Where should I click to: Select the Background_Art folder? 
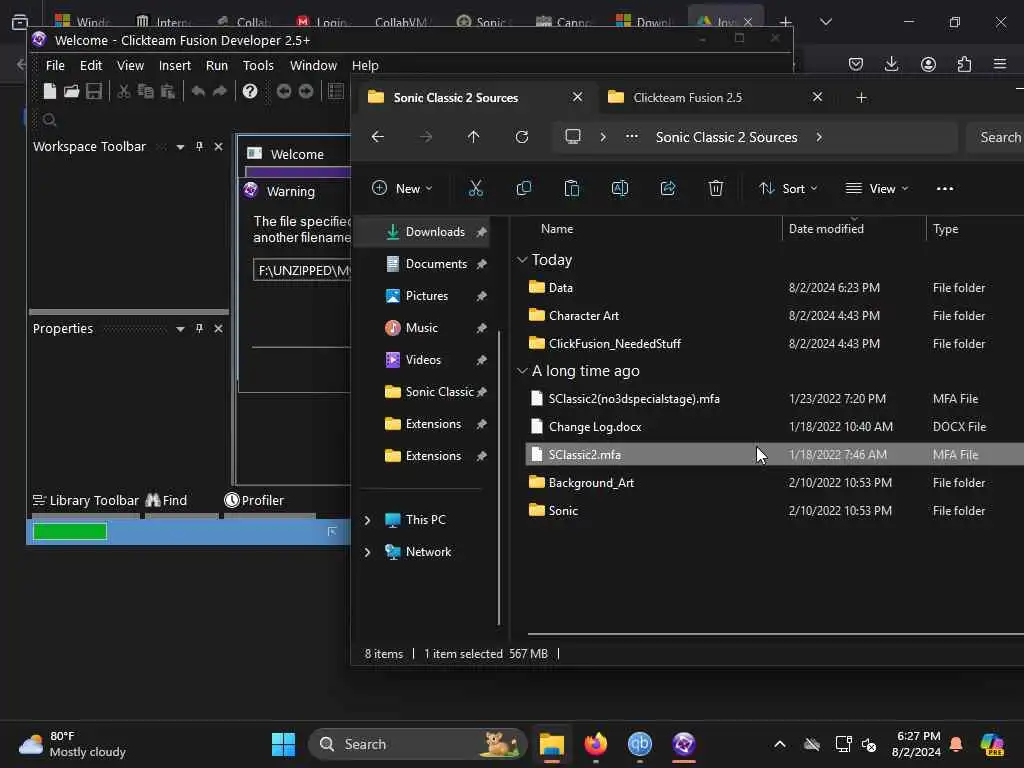775,483
